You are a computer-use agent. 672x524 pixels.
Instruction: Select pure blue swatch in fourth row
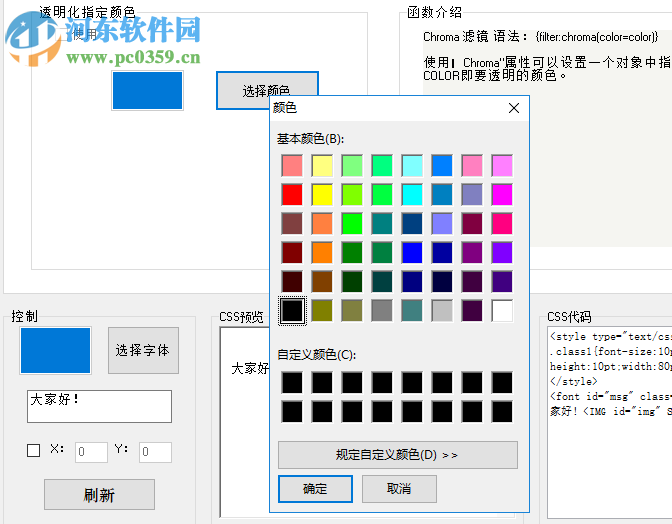(412, 253)
